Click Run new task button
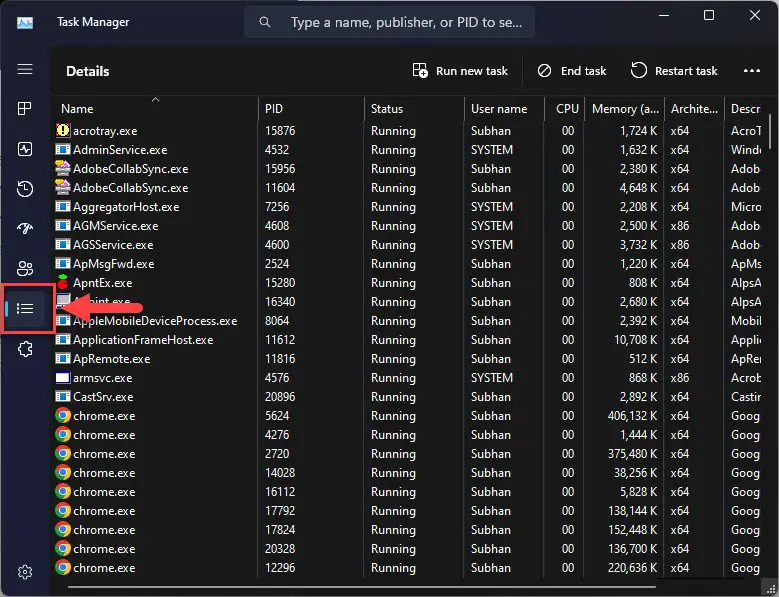This screenshot has height=597, width=779. pos(460,71)
